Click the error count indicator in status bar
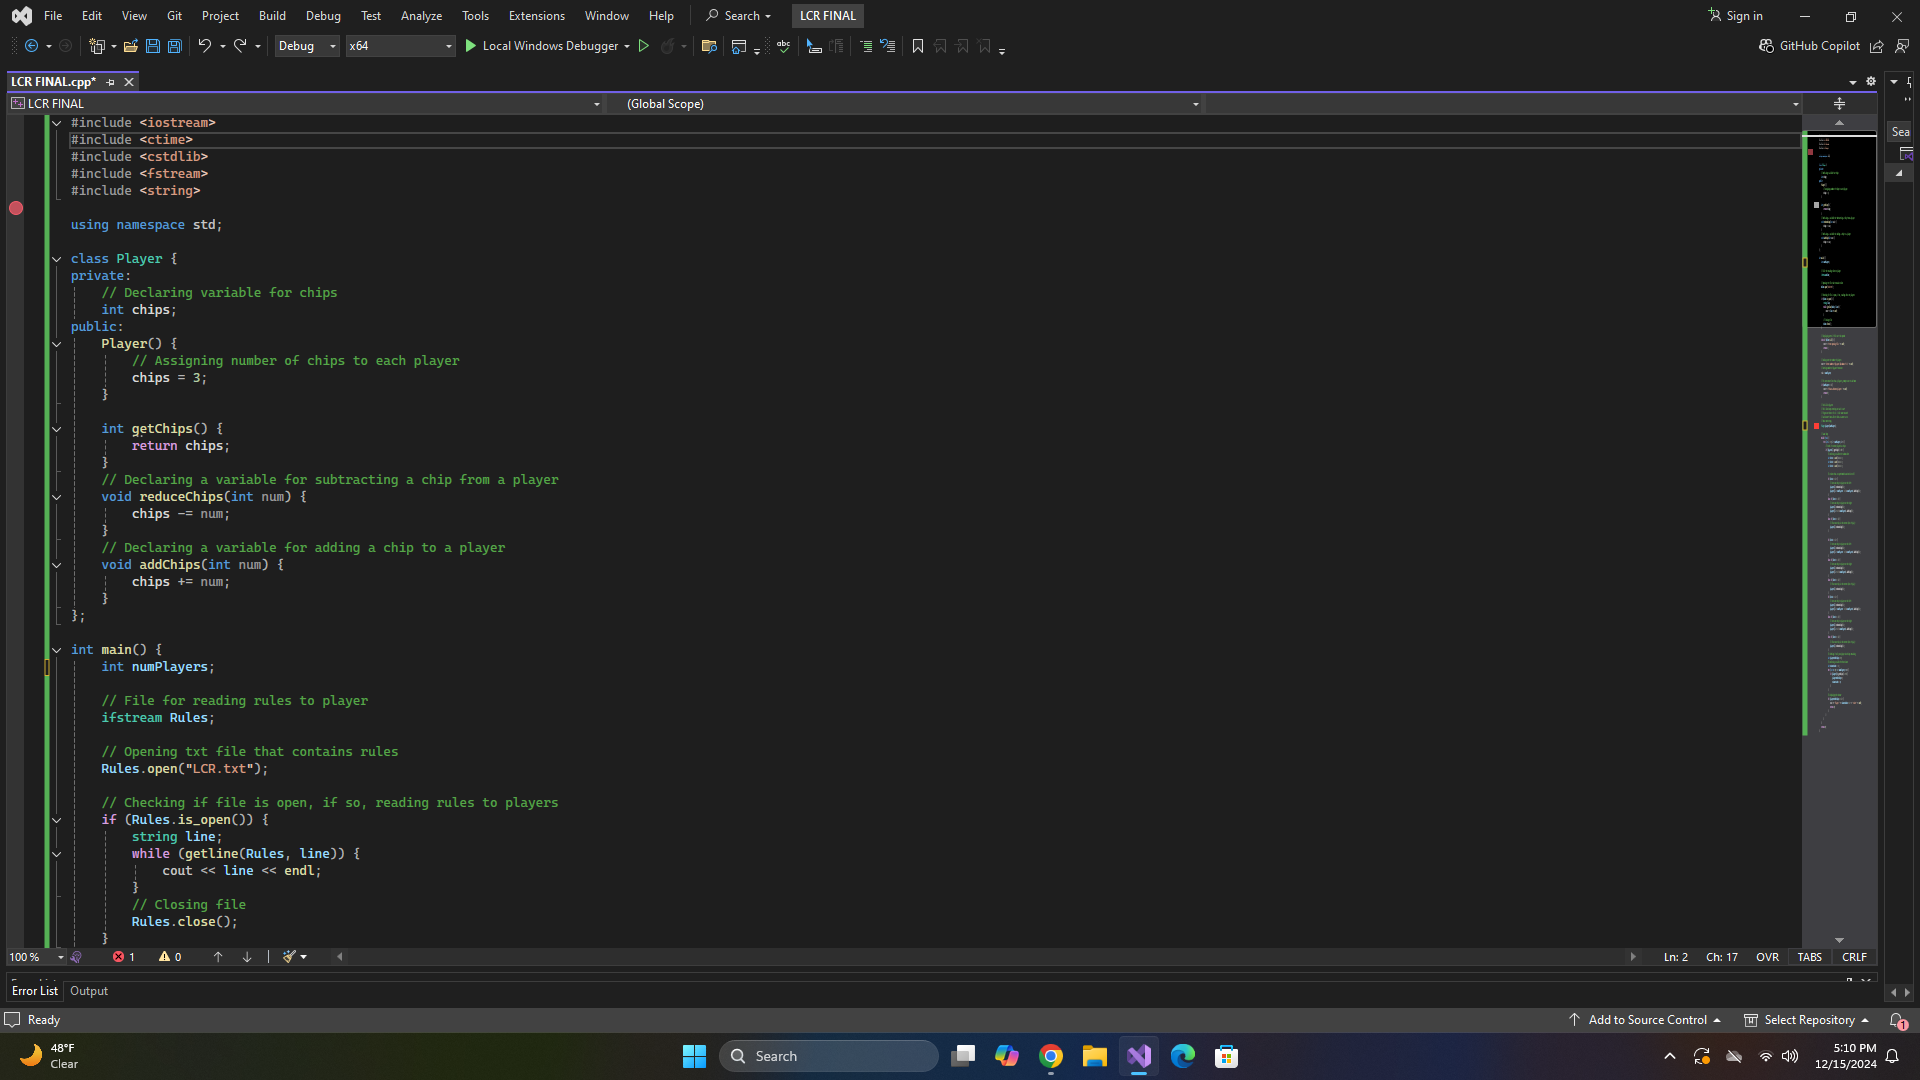Viewport: 1920px width, 1080px height. [122, 957]
